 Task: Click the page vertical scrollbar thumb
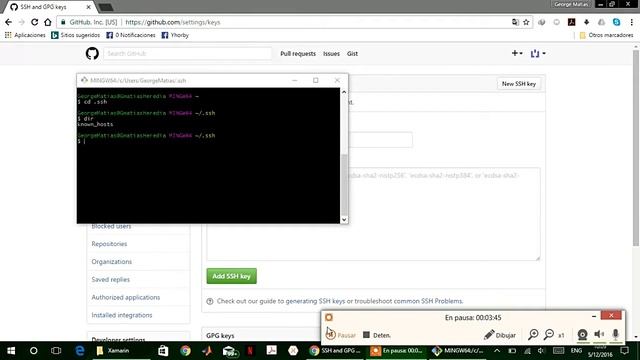636,148
